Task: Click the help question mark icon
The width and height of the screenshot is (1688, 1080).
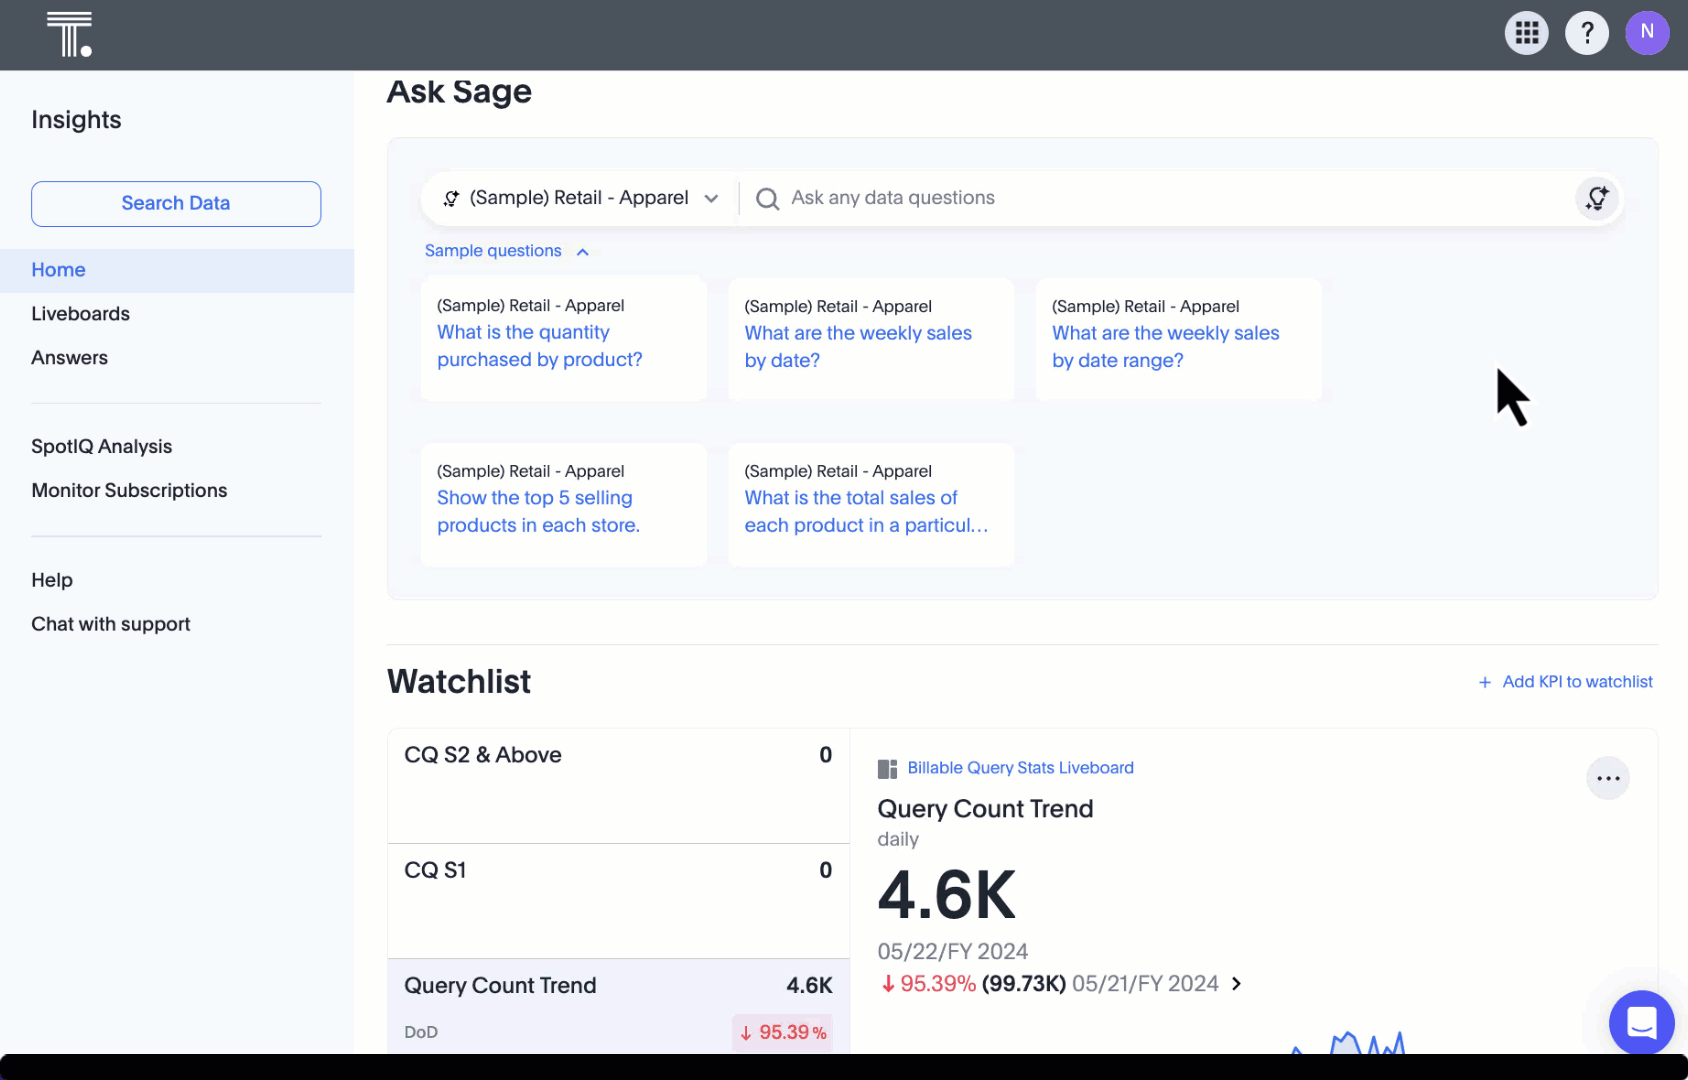Action: coord(1586,32)
